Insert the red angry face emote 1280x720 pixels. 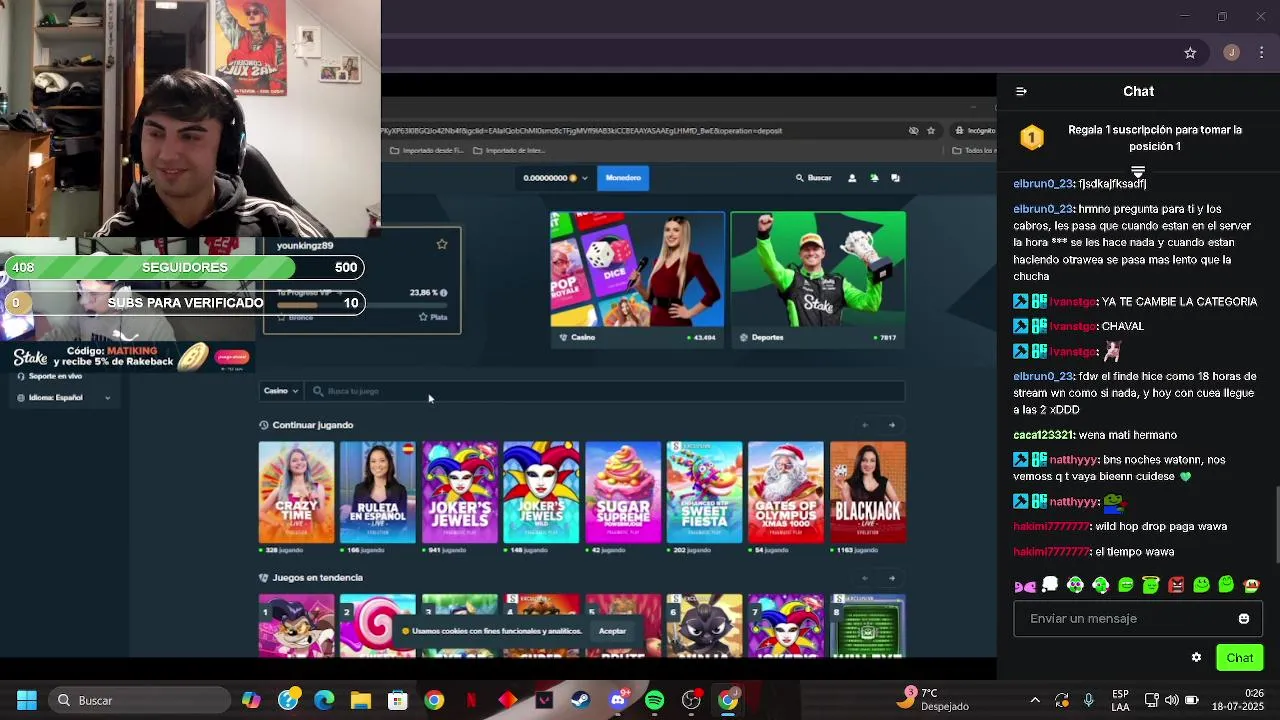click(x=1176, y=585)
